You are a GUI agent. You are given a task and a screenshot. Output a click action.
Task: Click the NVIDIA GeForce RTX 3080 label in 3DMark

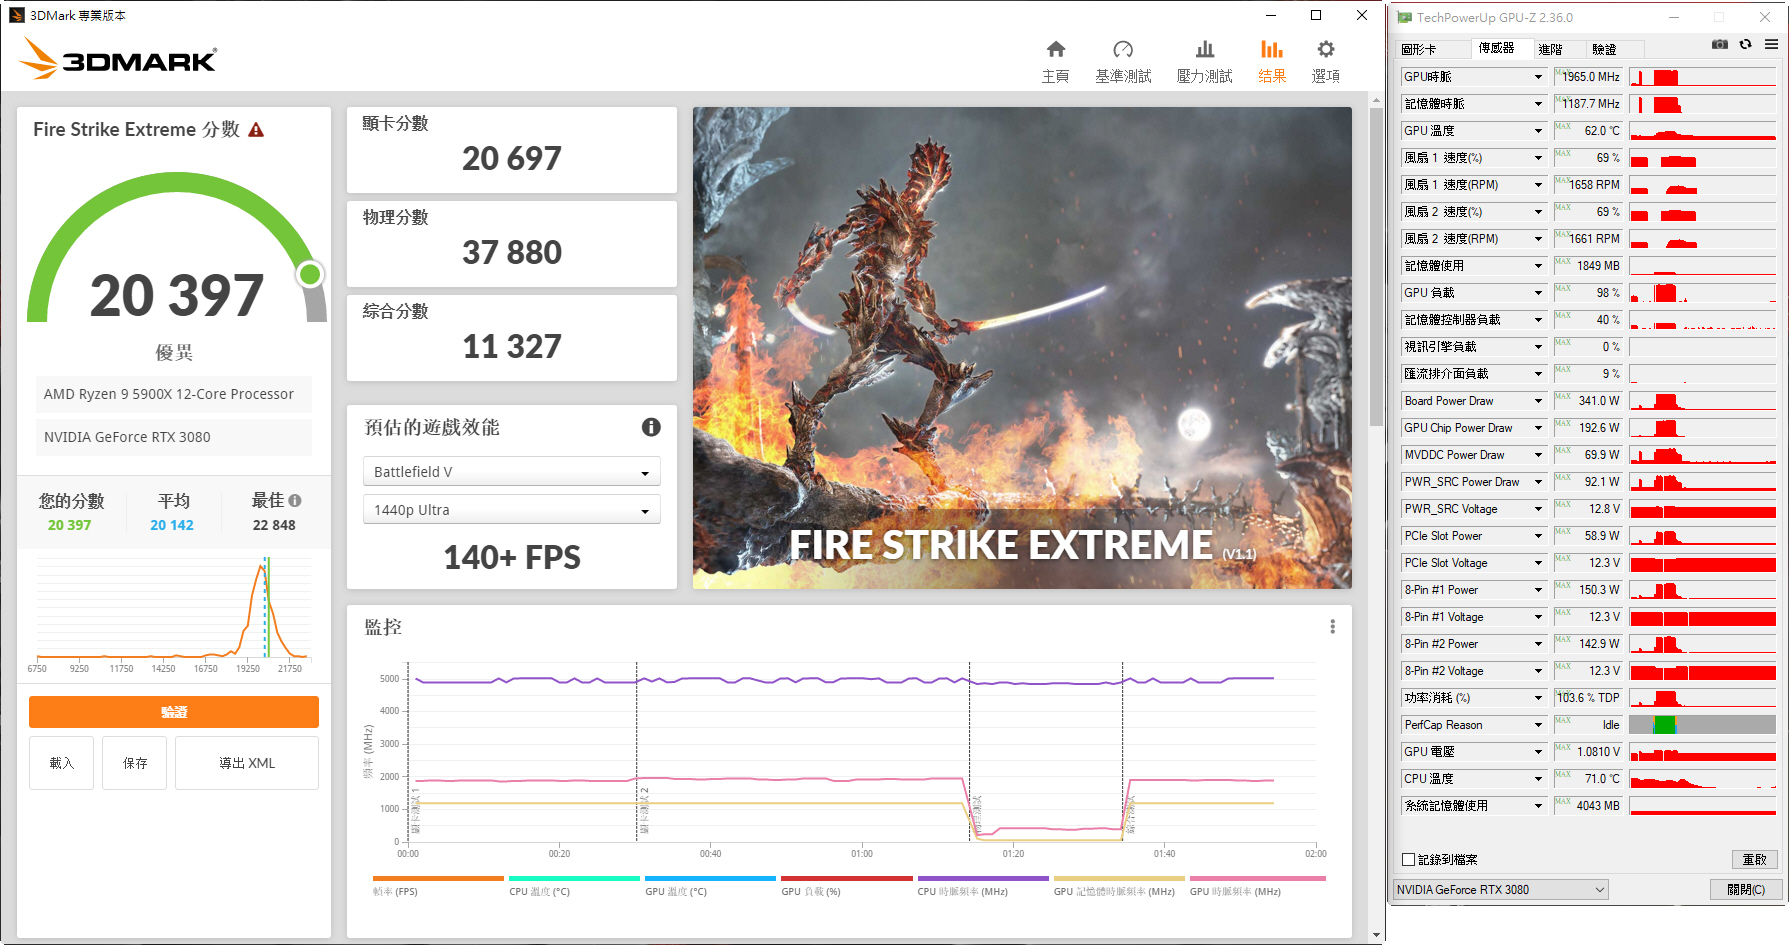point(174,437)
